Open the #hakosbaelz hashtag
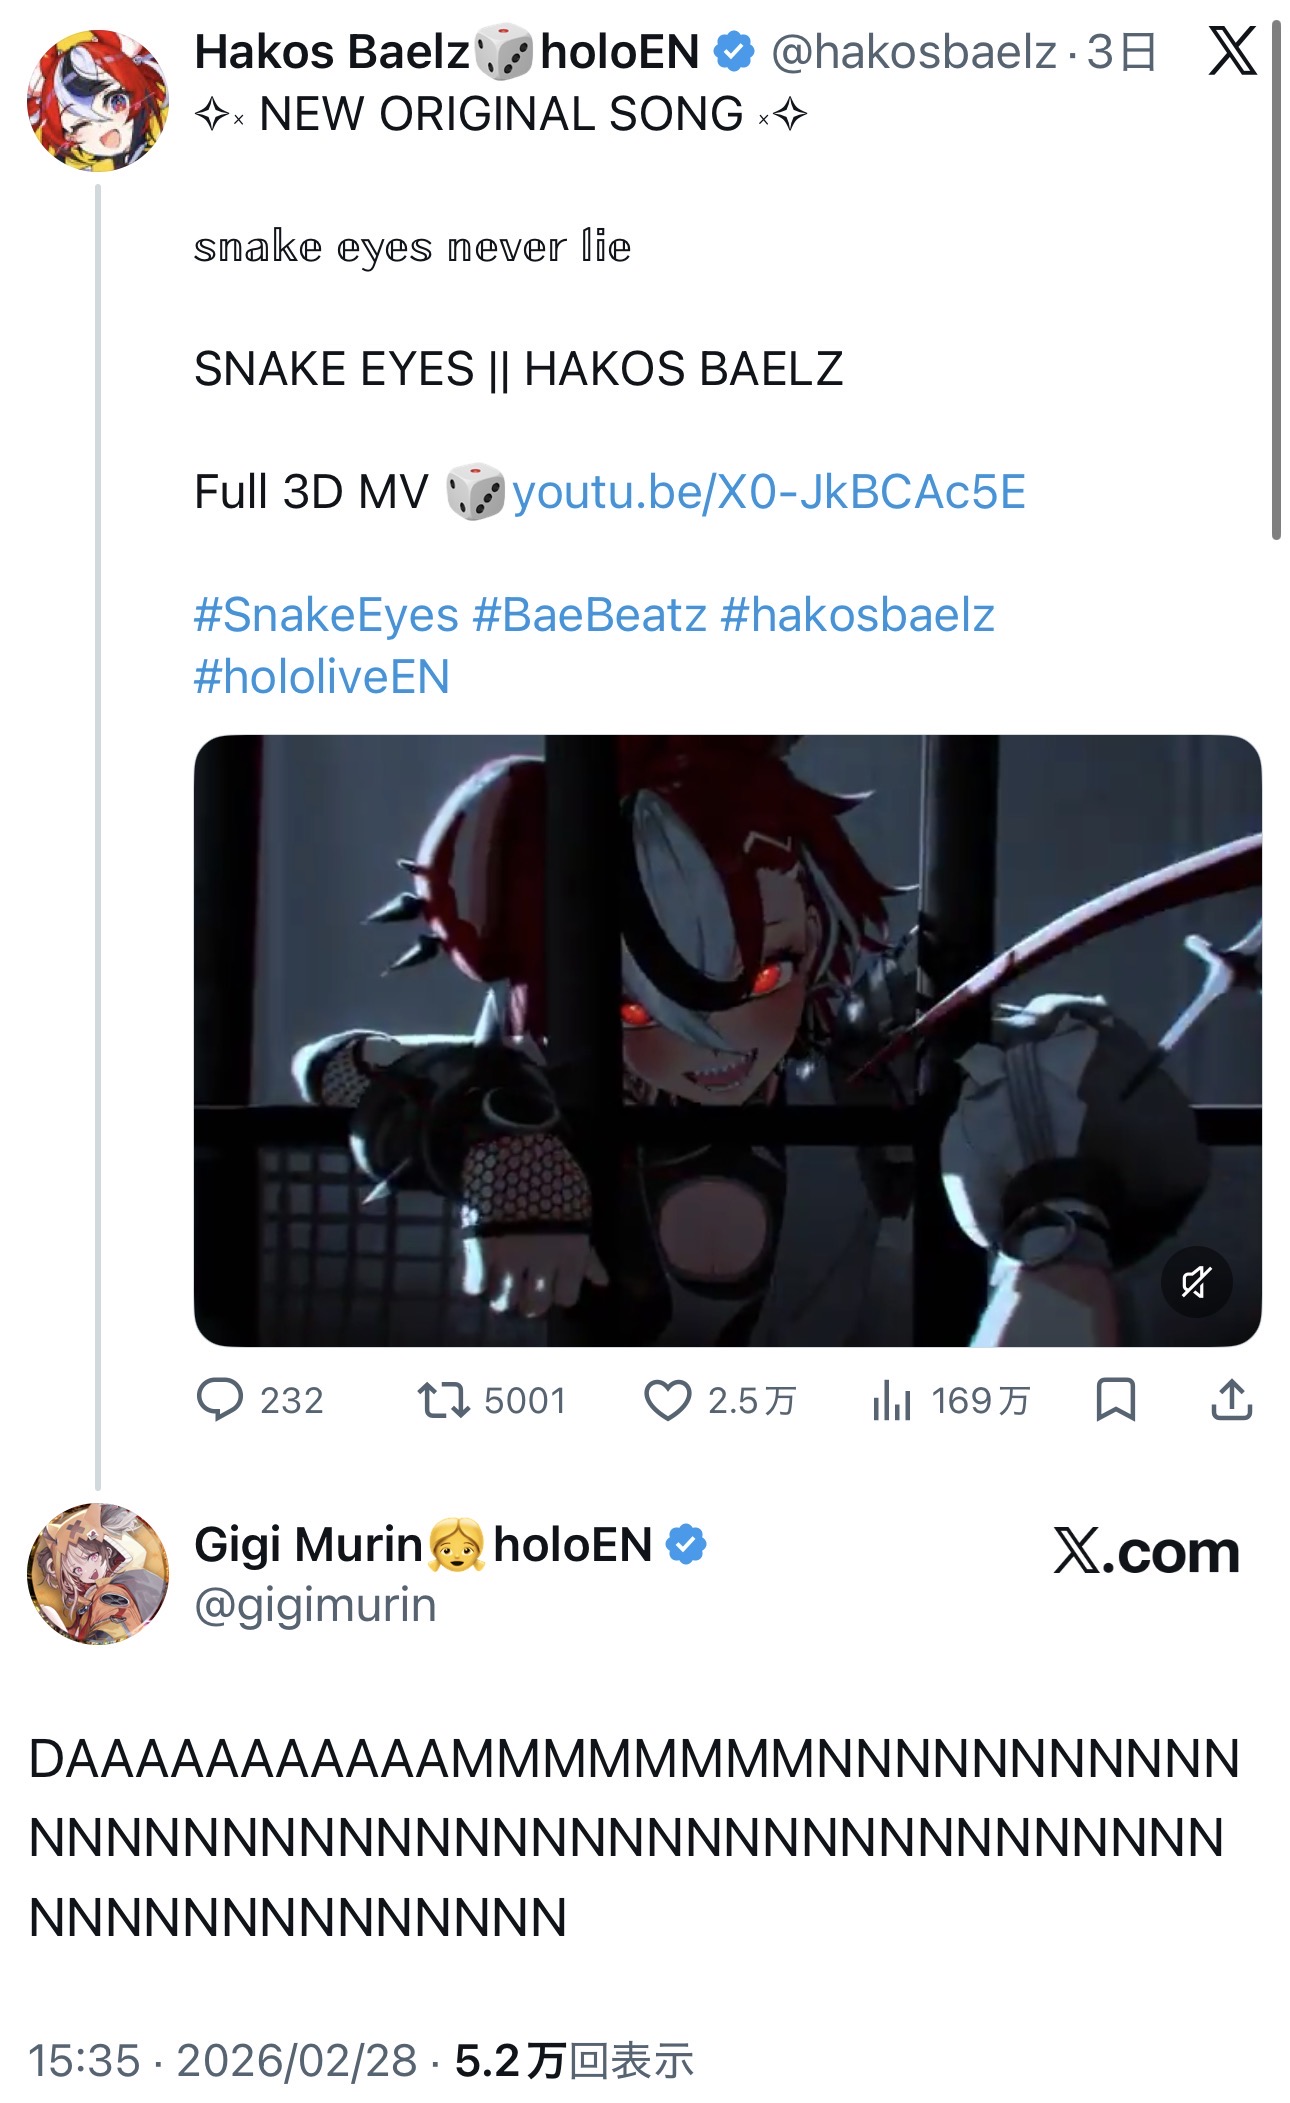 point(857,615)
